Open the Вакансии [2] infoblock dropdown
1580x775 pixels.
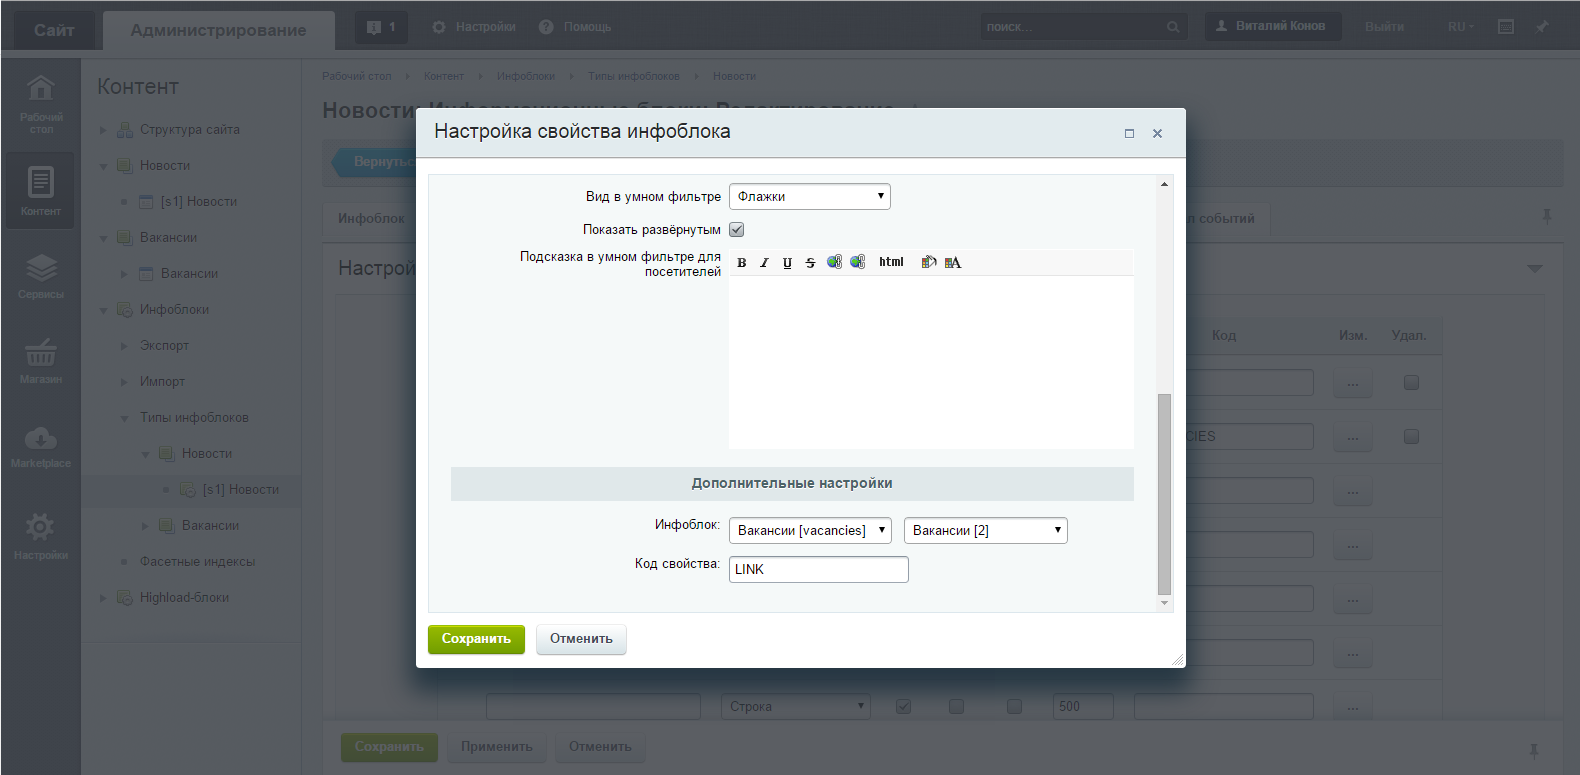coord(985,531)
